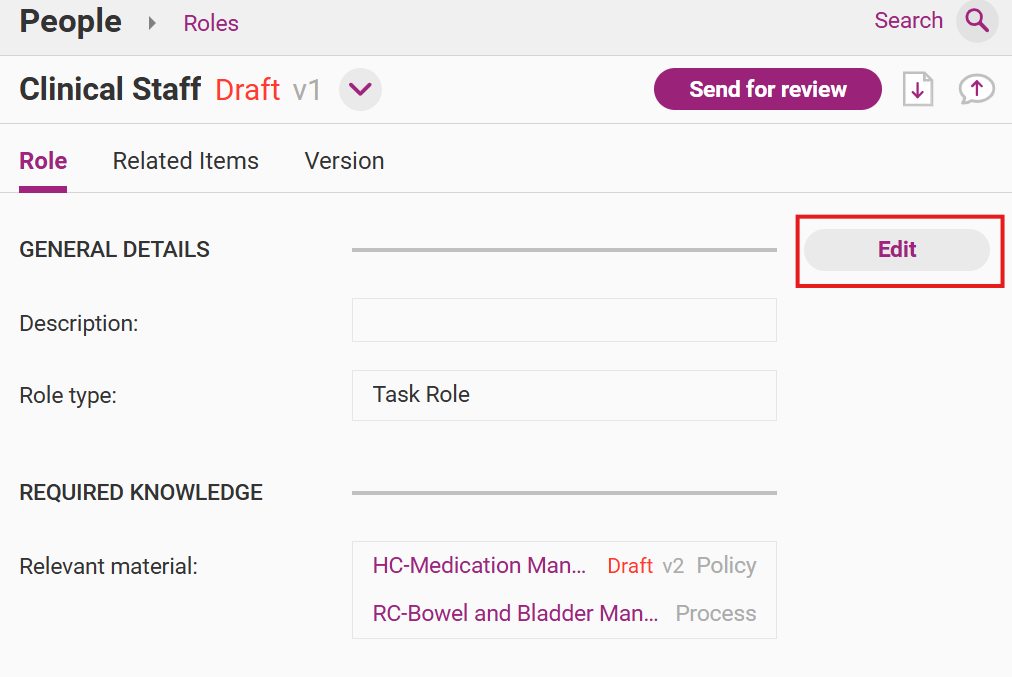Click the Search text label

click(x=908, y=21)
